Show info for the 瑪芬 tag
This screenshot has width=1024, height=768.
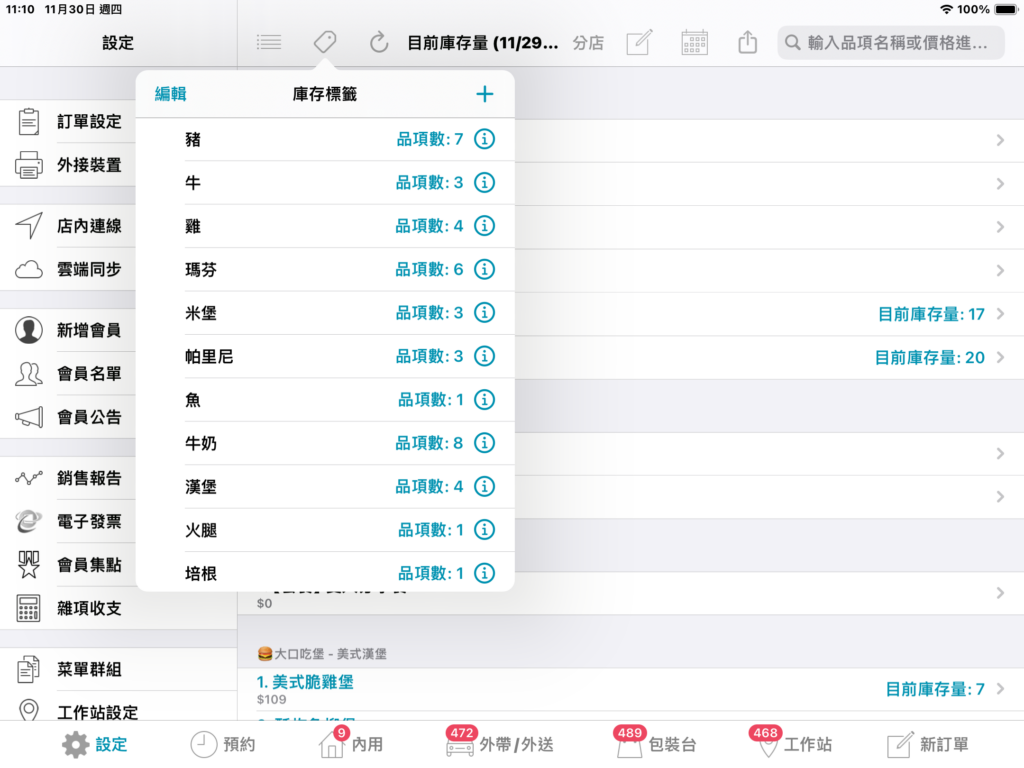pos(485,269)
